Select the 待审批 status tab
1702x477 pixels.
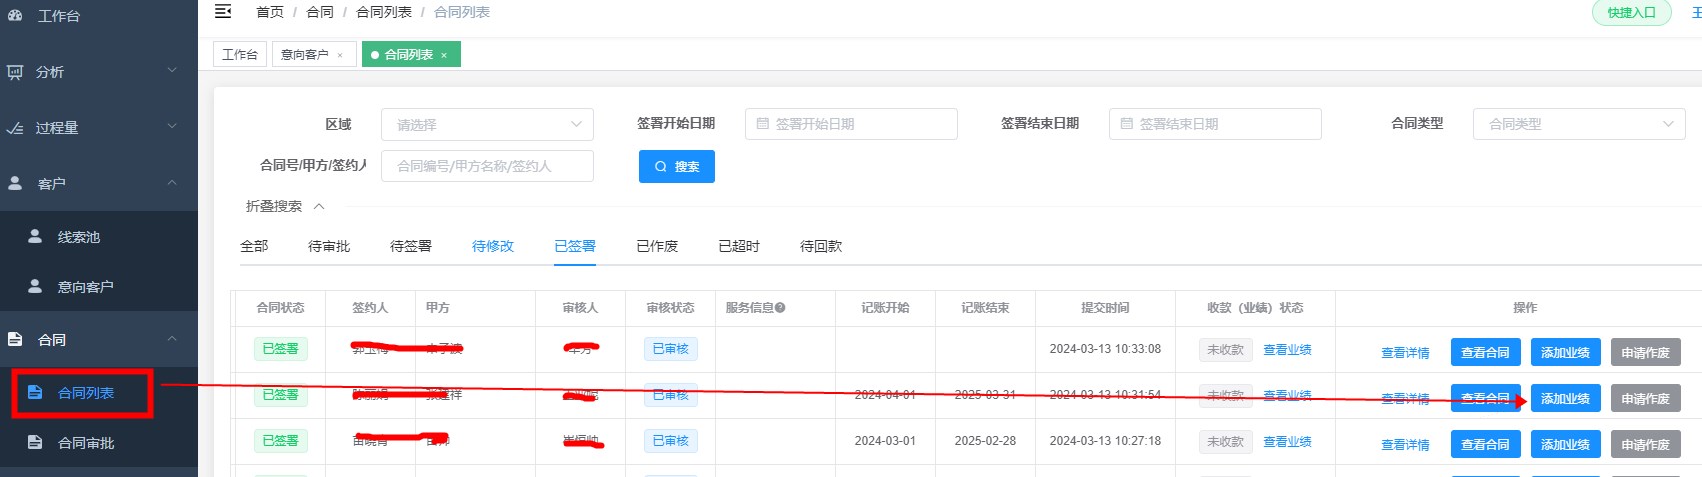[x=329, y=246]
